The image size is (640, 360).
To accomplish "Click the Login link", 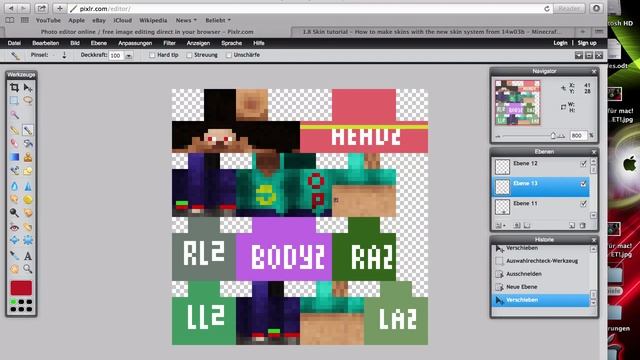I will (x=560, y=43).
